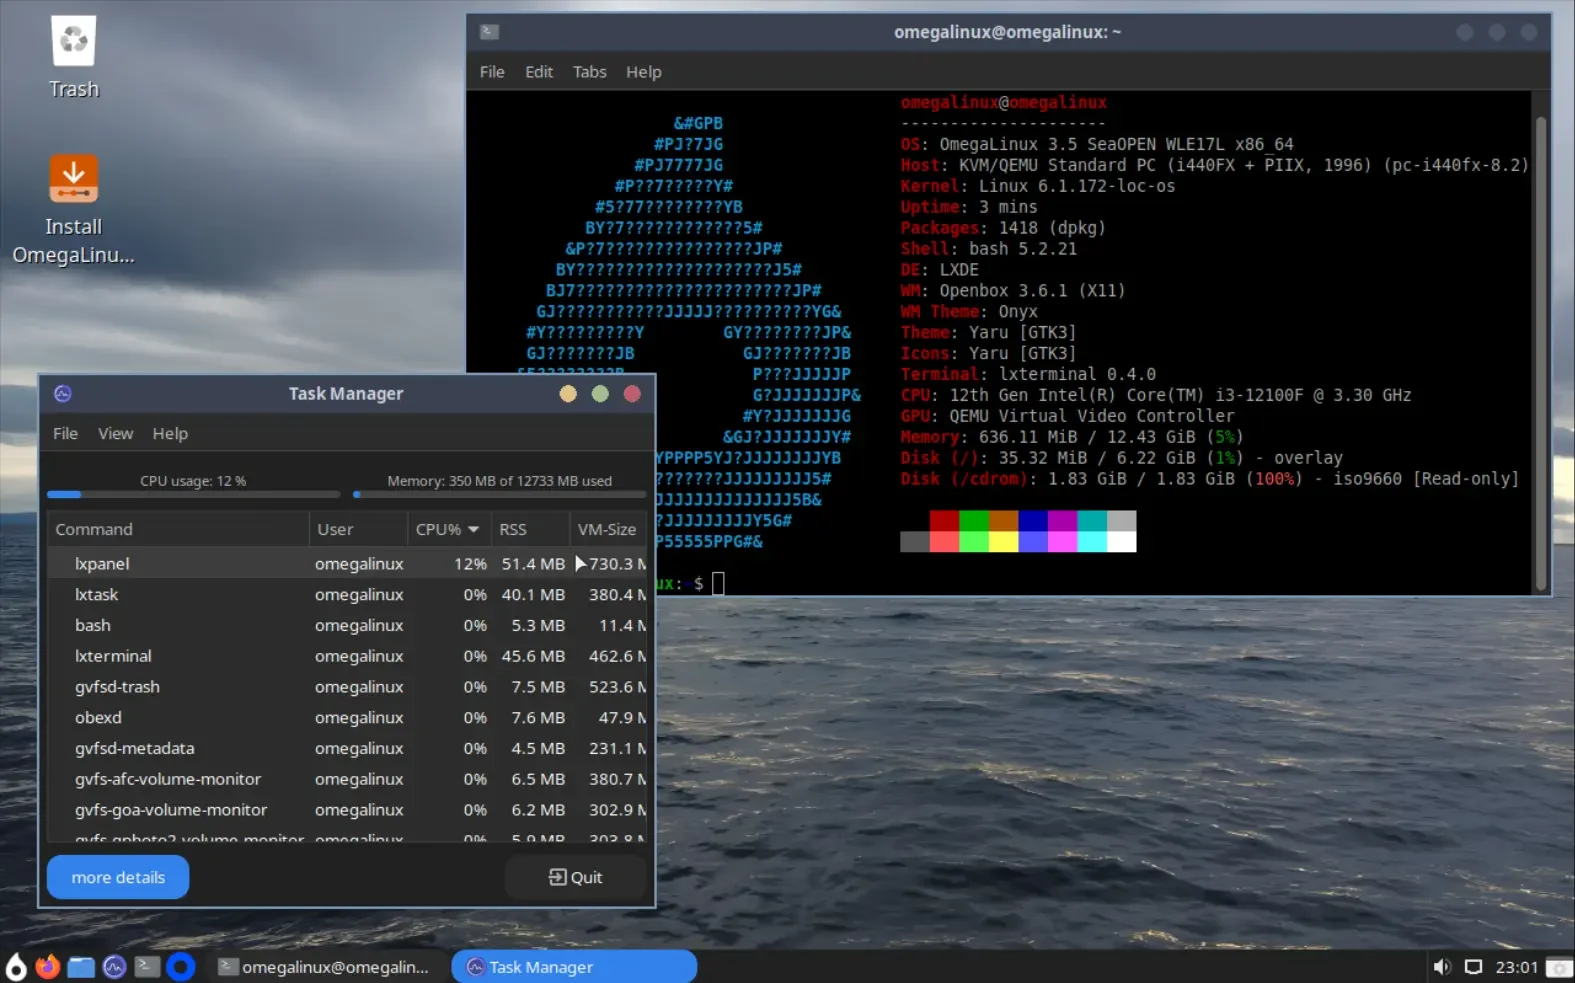Click the network monitor icon in the system tray
This screenshot has height=983, width=1575.
[1473, 967]
